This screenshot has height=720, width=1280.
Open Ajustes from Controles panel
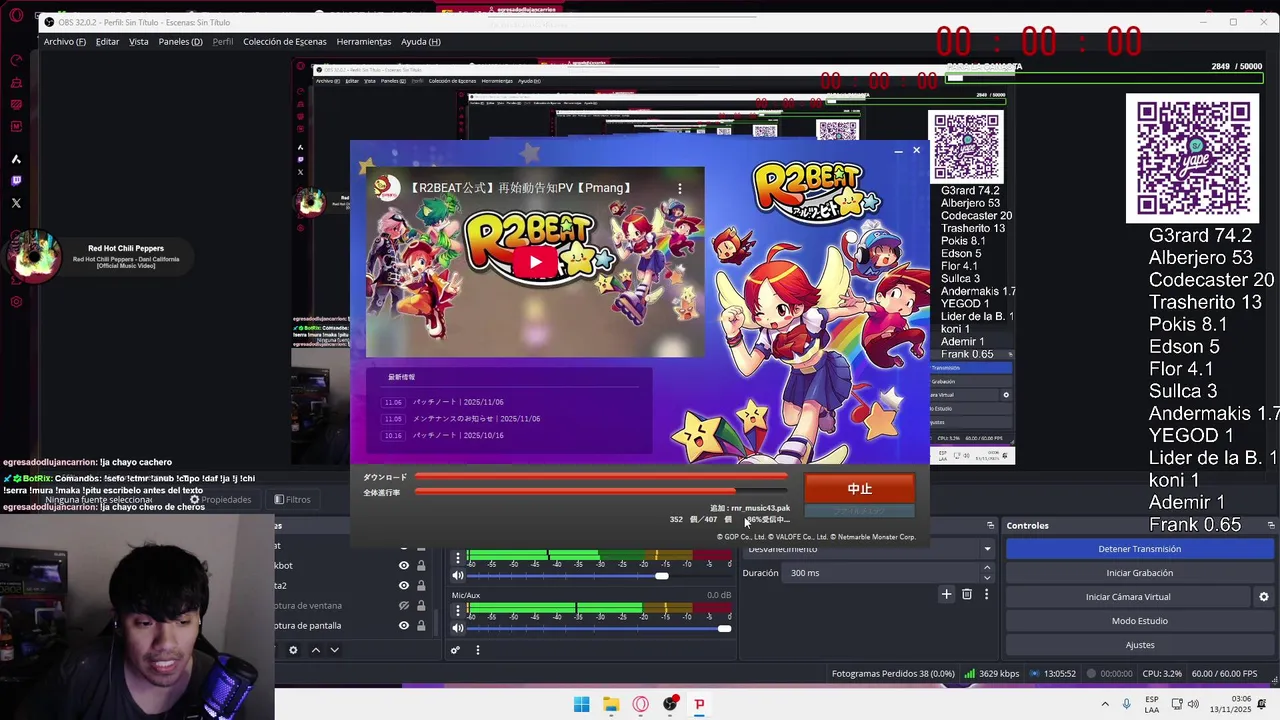[1140, 645]
